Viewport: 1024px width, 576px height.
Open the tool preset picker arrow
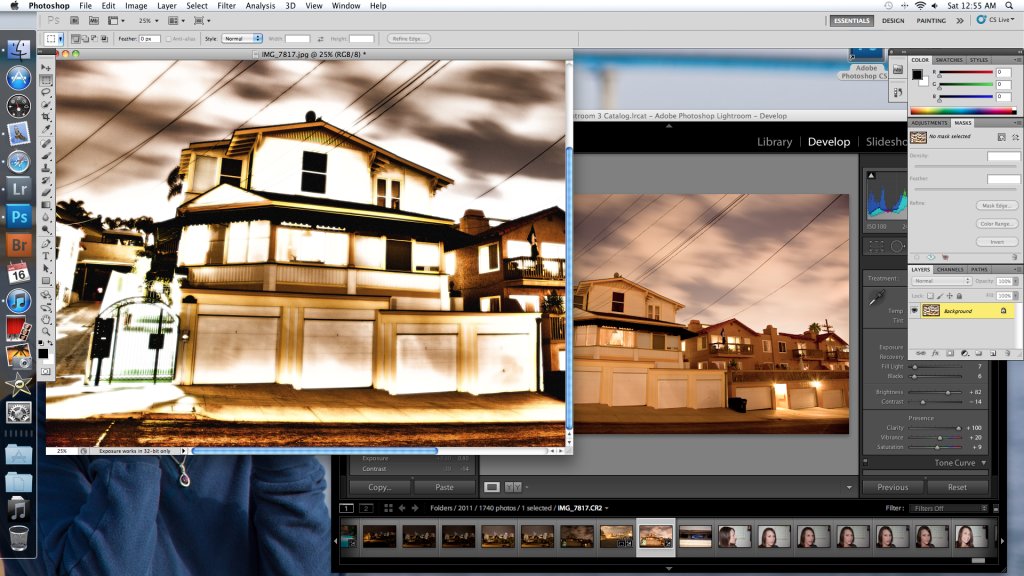[x=61, y=39]
